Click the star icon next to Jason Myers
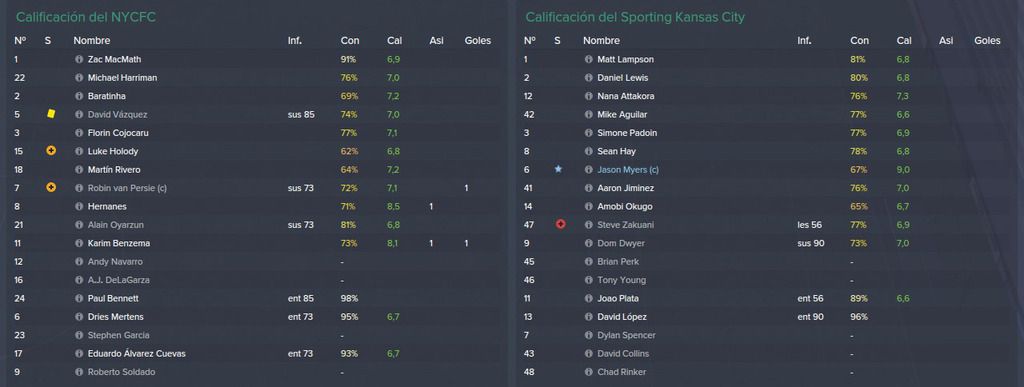Screen dimensions: 1024x387 (558, 169)
